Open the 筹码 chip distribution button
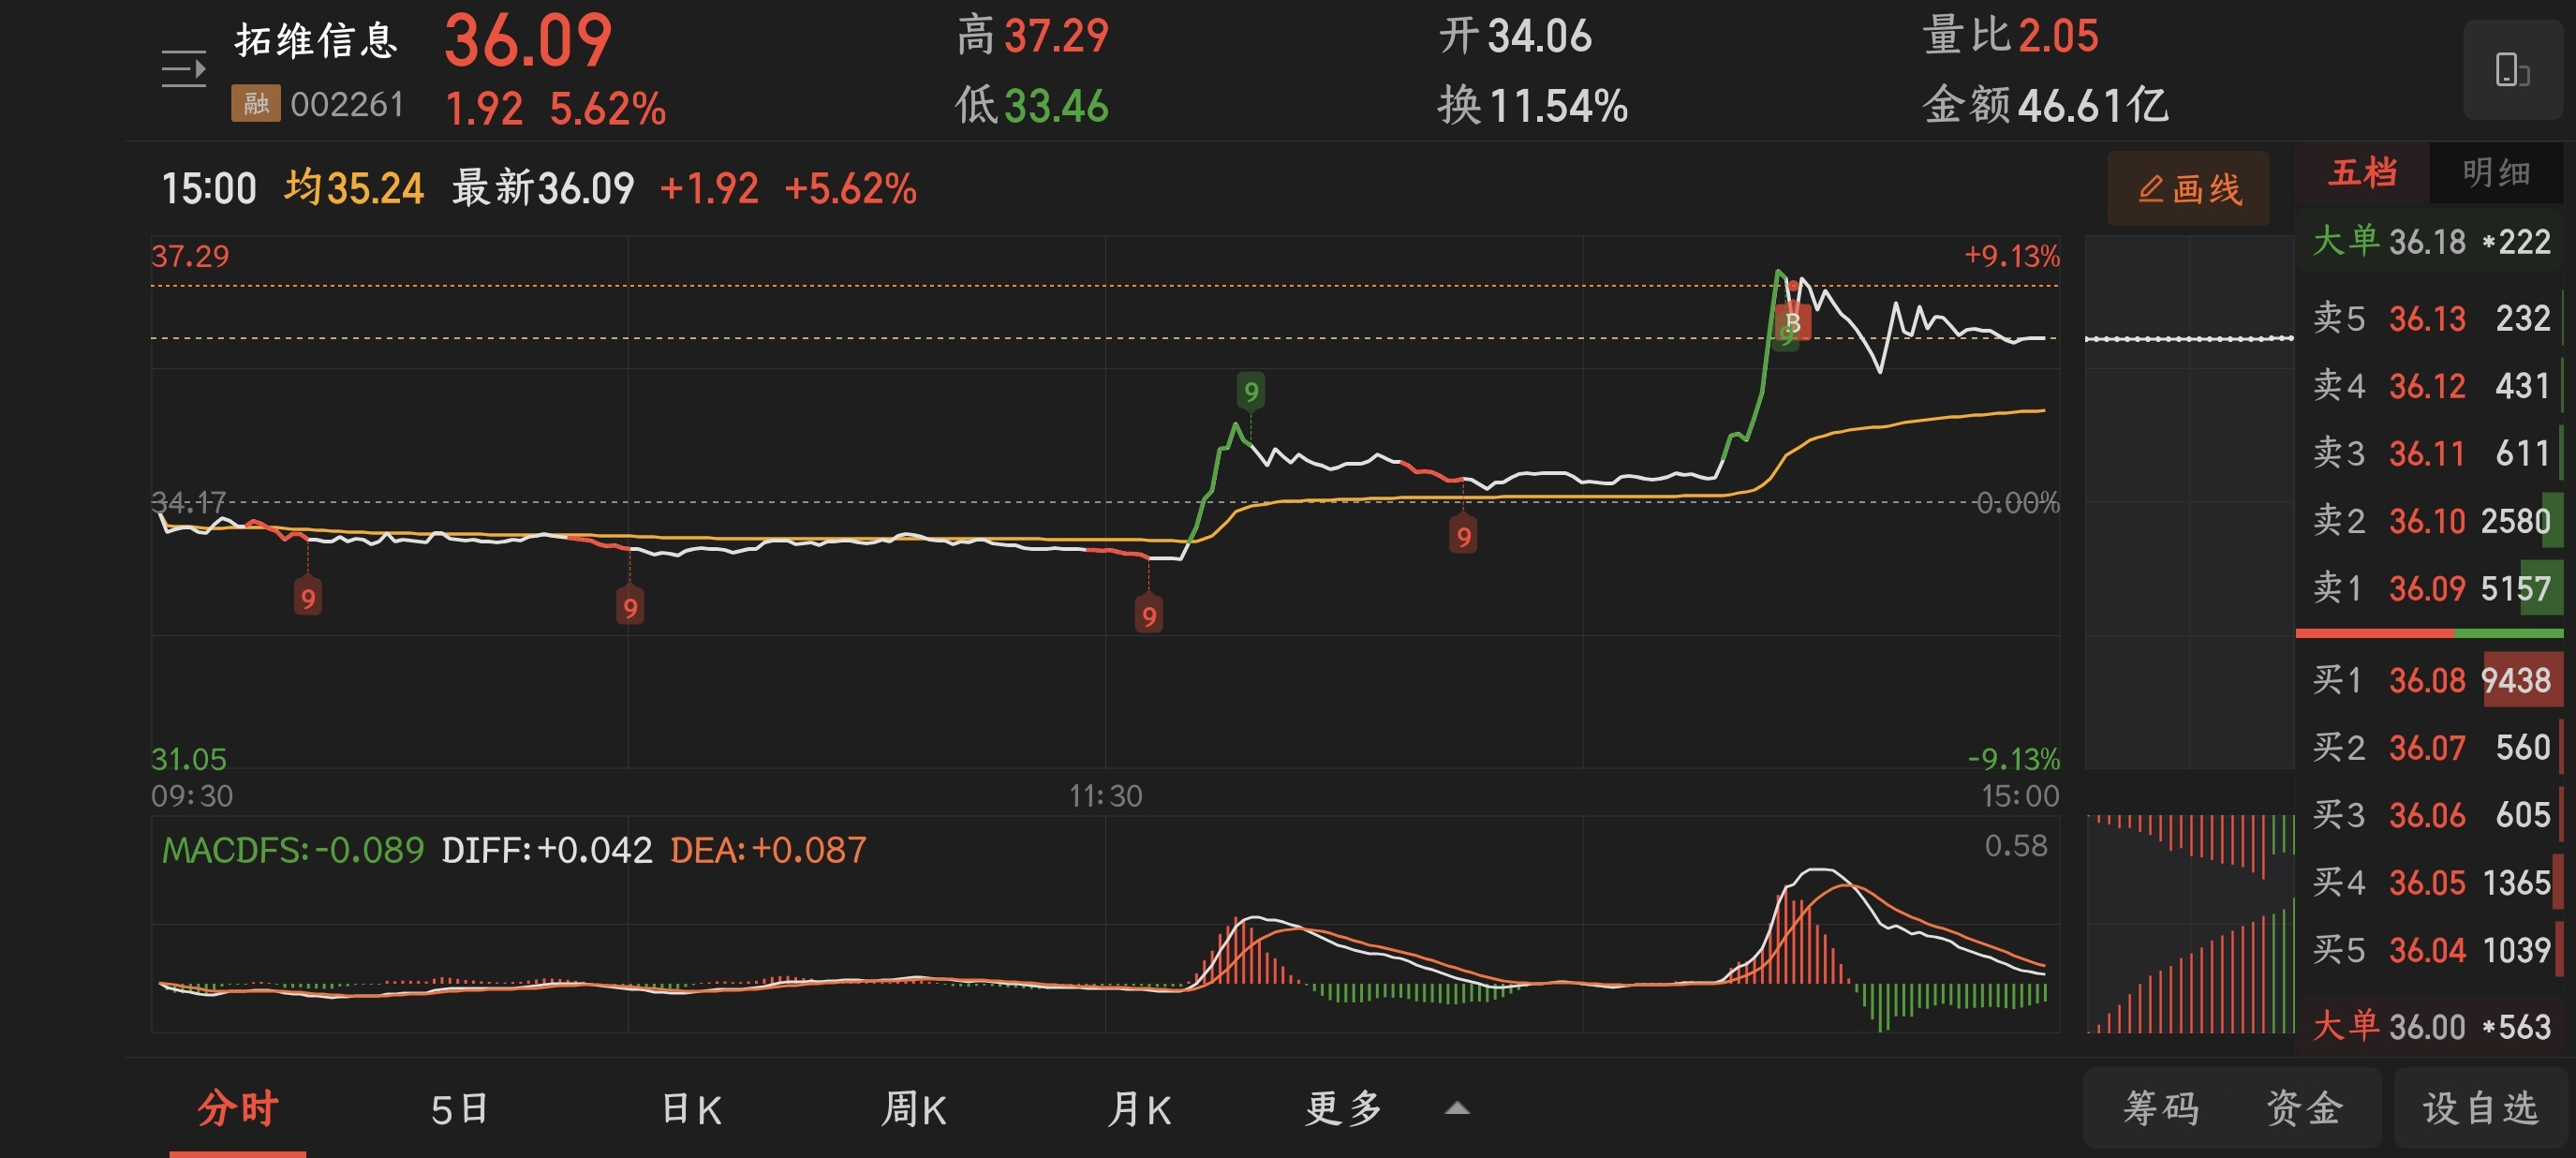 coord(2160,1108)
